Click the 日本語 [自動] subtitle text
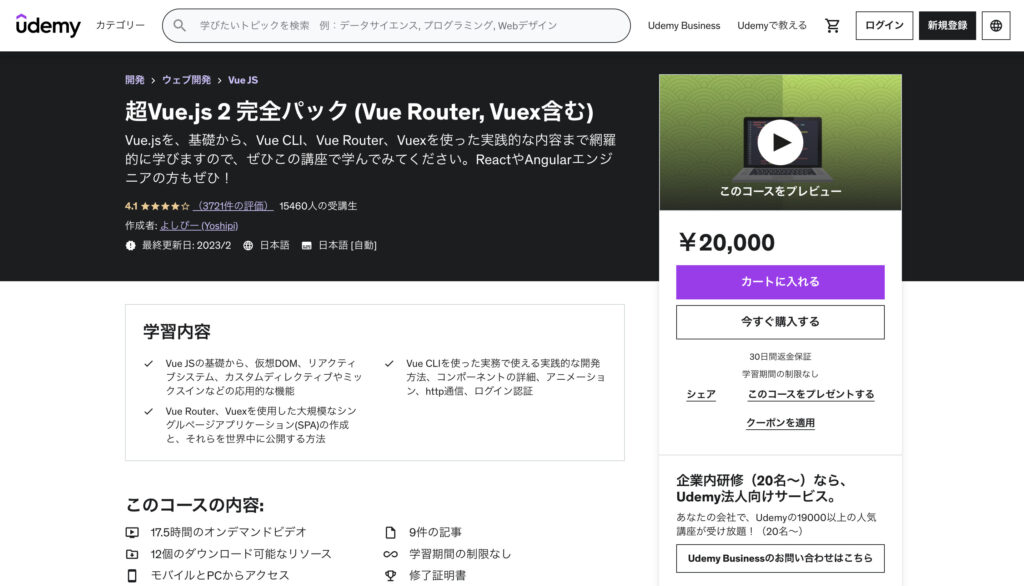1024x586 pixels. [x=347, y=246]
